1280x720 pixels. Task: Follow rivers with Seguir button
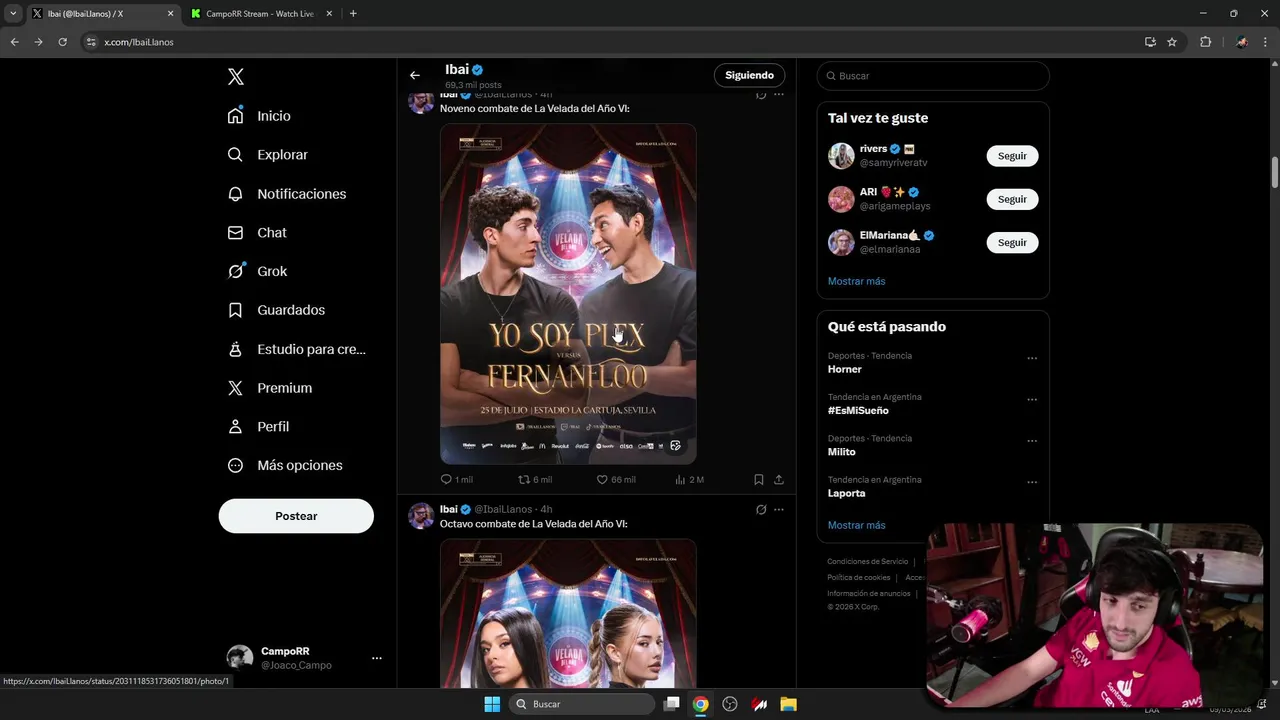point(1012,156)
